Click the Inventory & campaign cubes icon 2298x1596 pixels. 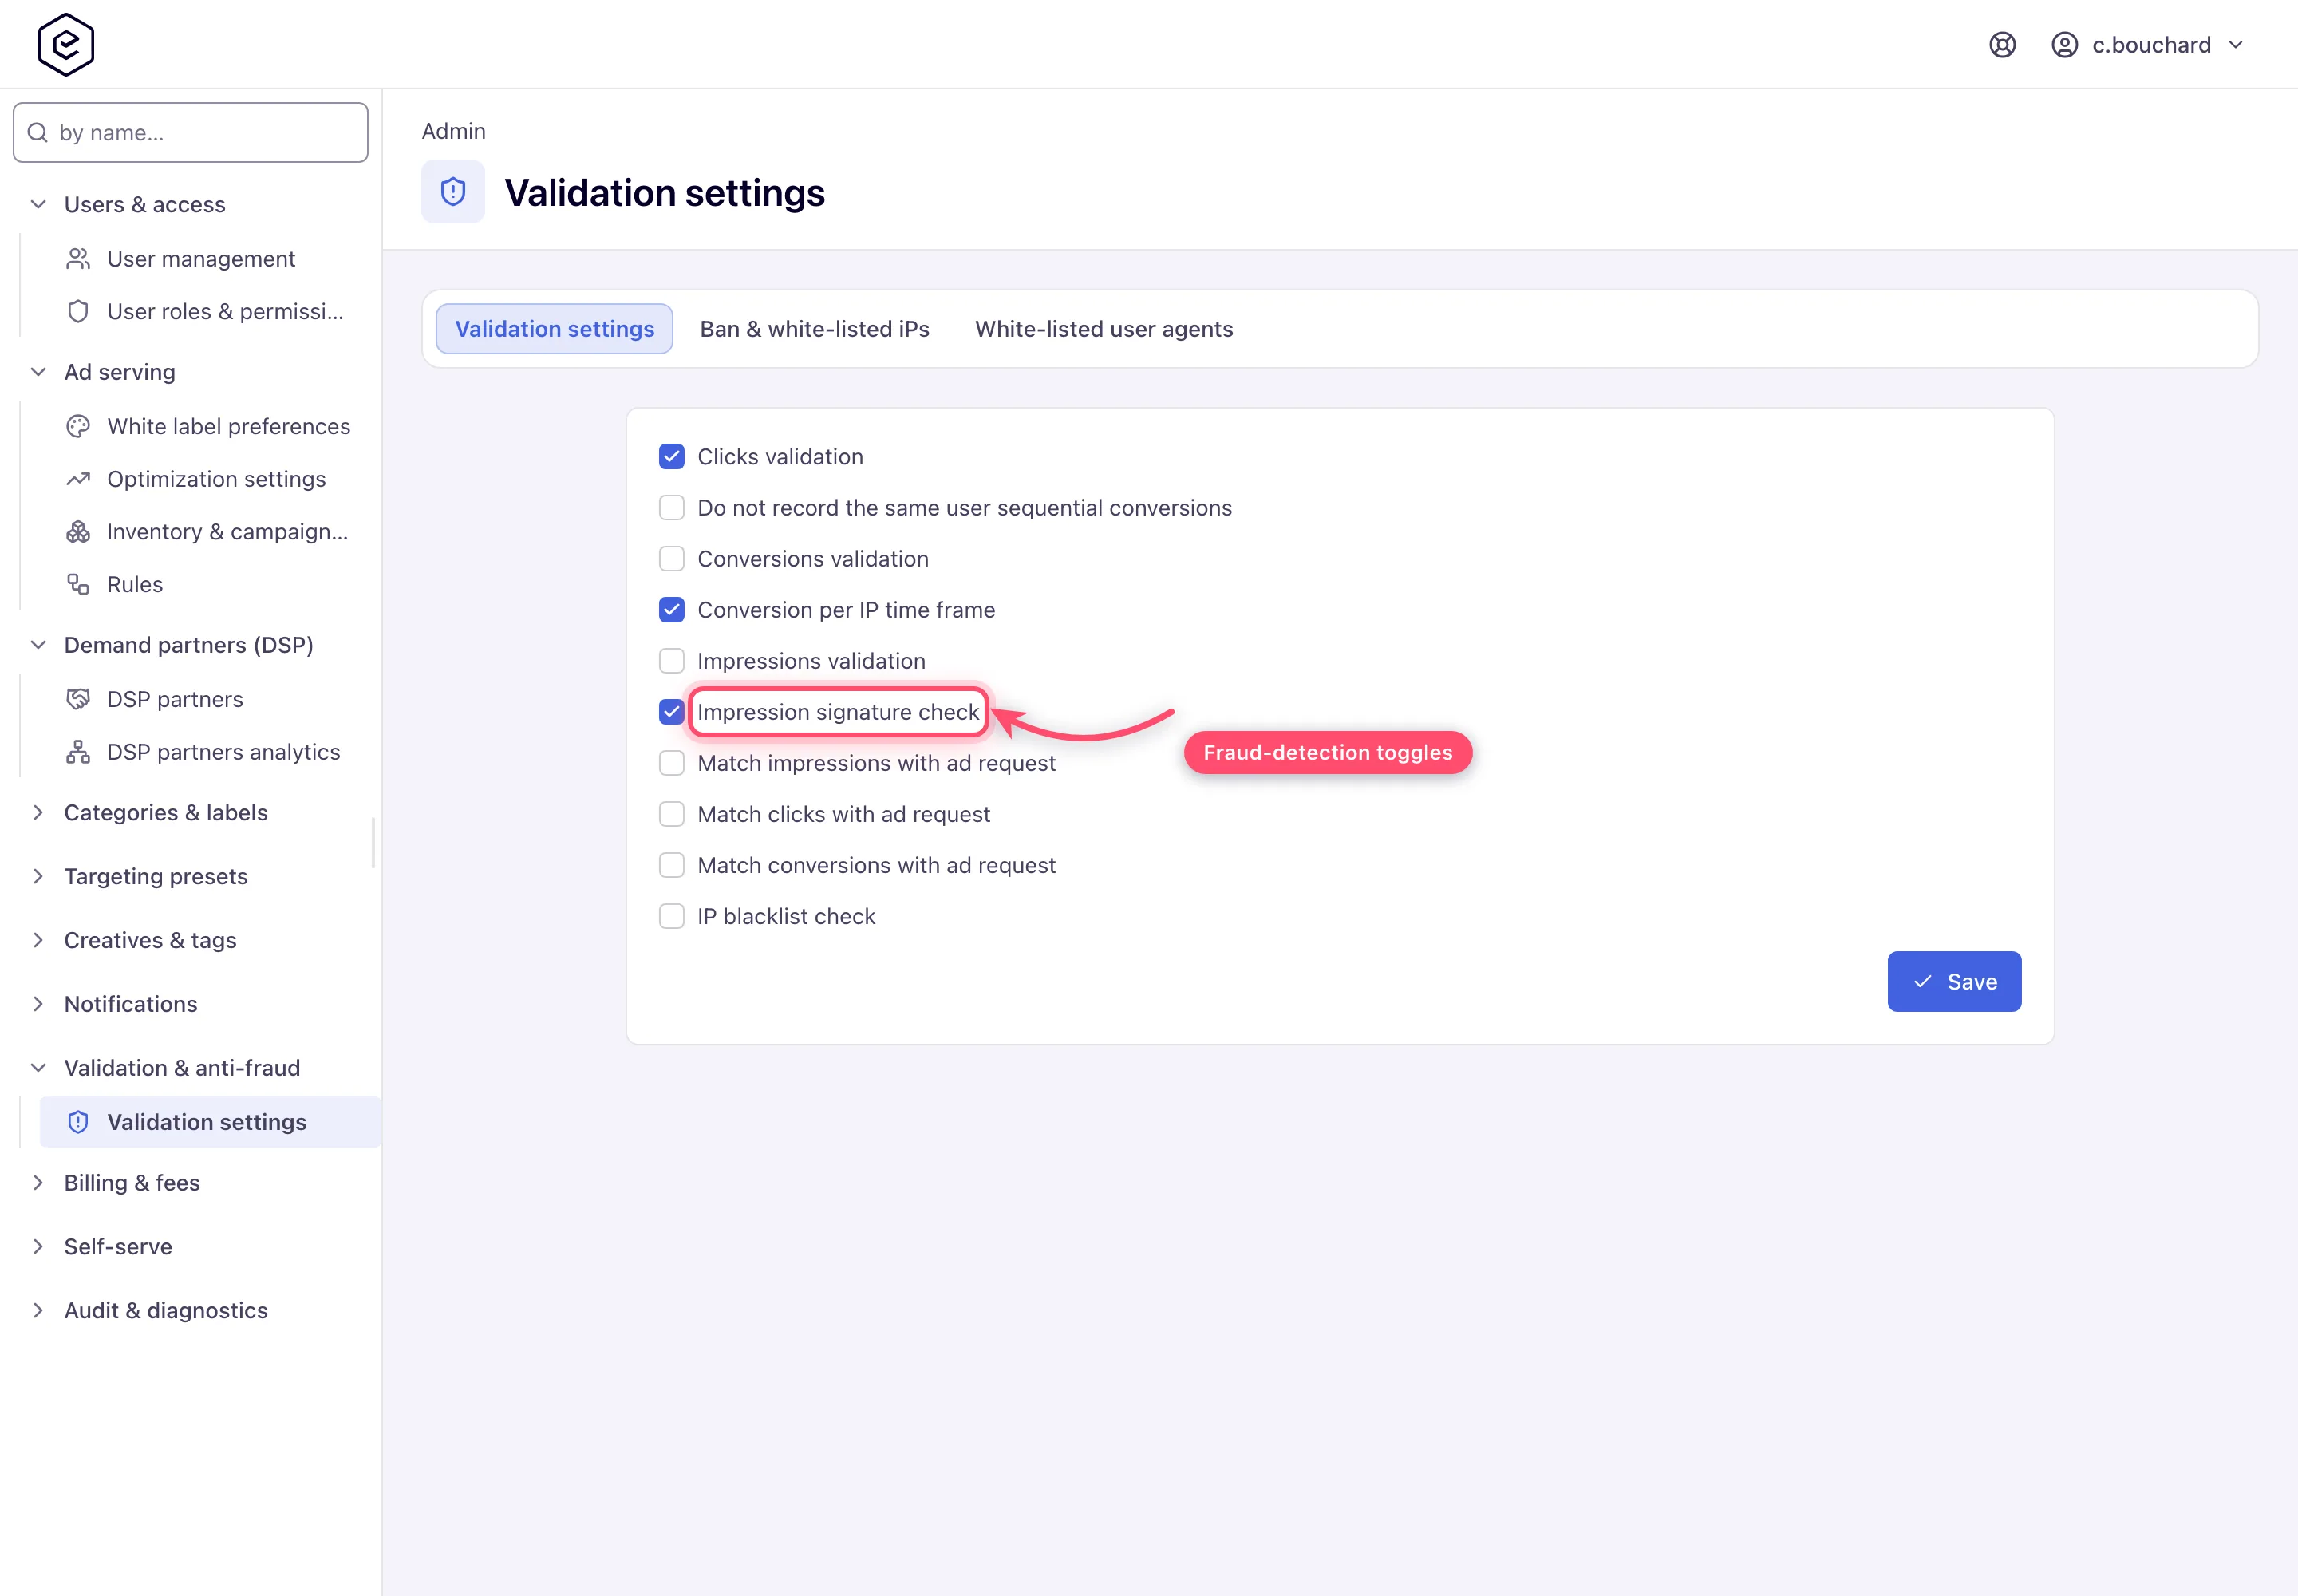click(x=78, y=532)
